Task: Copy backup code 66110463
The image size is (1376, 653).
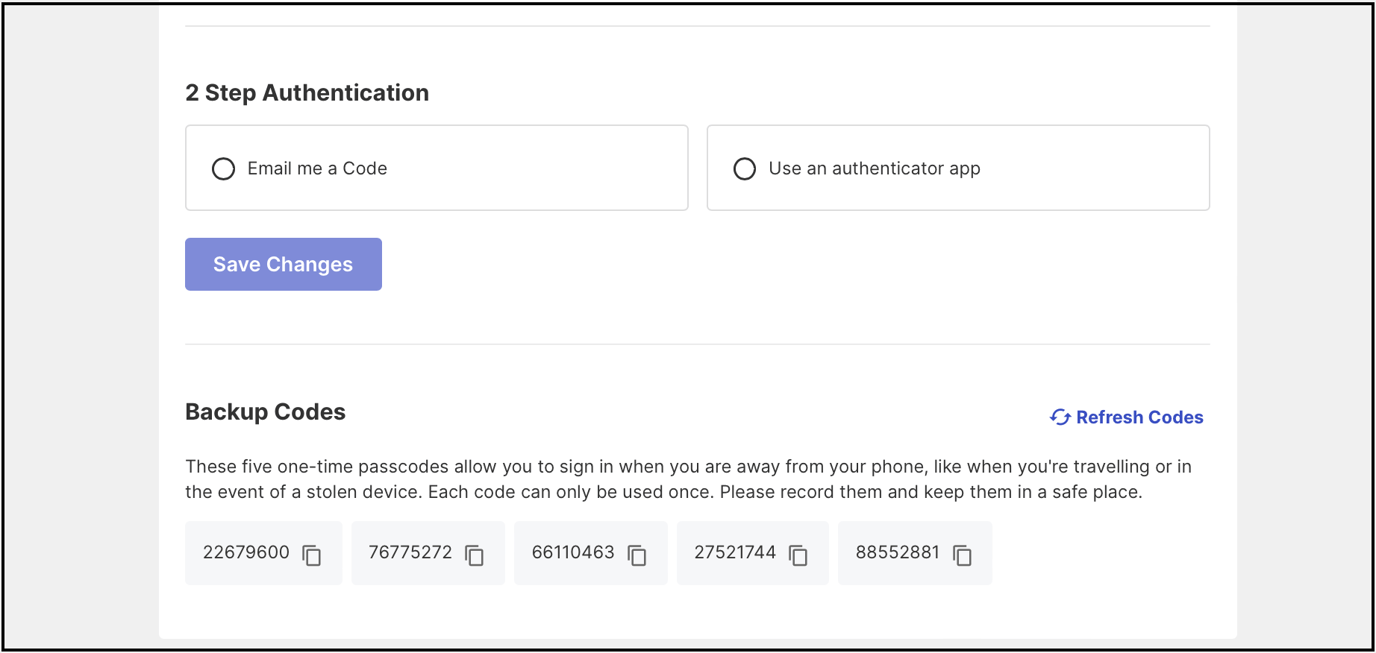Action: coord(636,553)
